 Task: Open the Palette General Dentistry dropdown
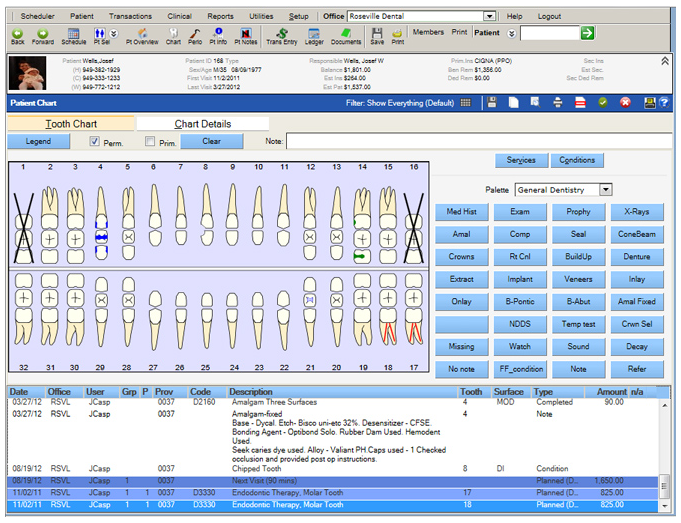point(606,189)
